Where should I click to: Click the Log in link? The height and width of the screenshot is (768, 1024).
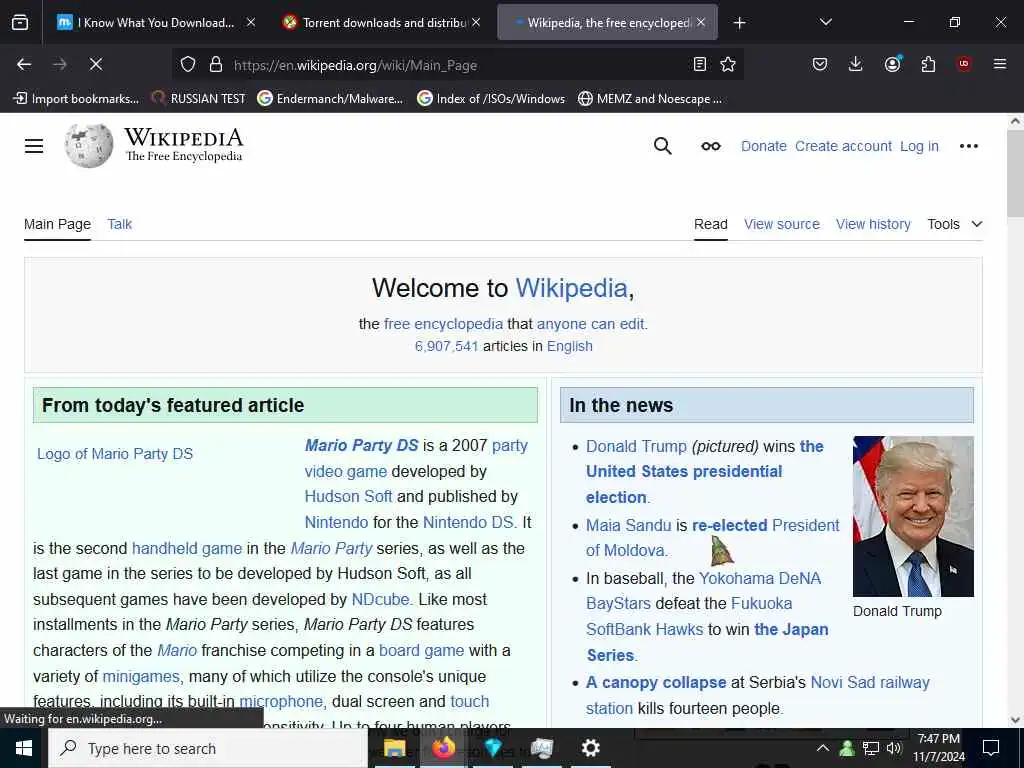click(919, 146)
